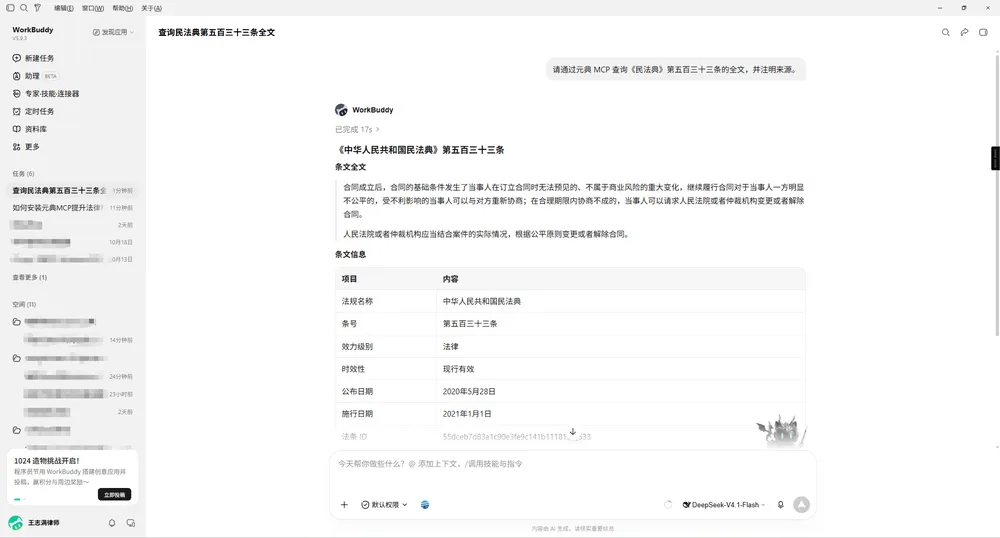Image resolution: width=1000 pixels, height=538 pixels.
Task: Expand the 发现应用 dropdown
Action: point(114,32)
